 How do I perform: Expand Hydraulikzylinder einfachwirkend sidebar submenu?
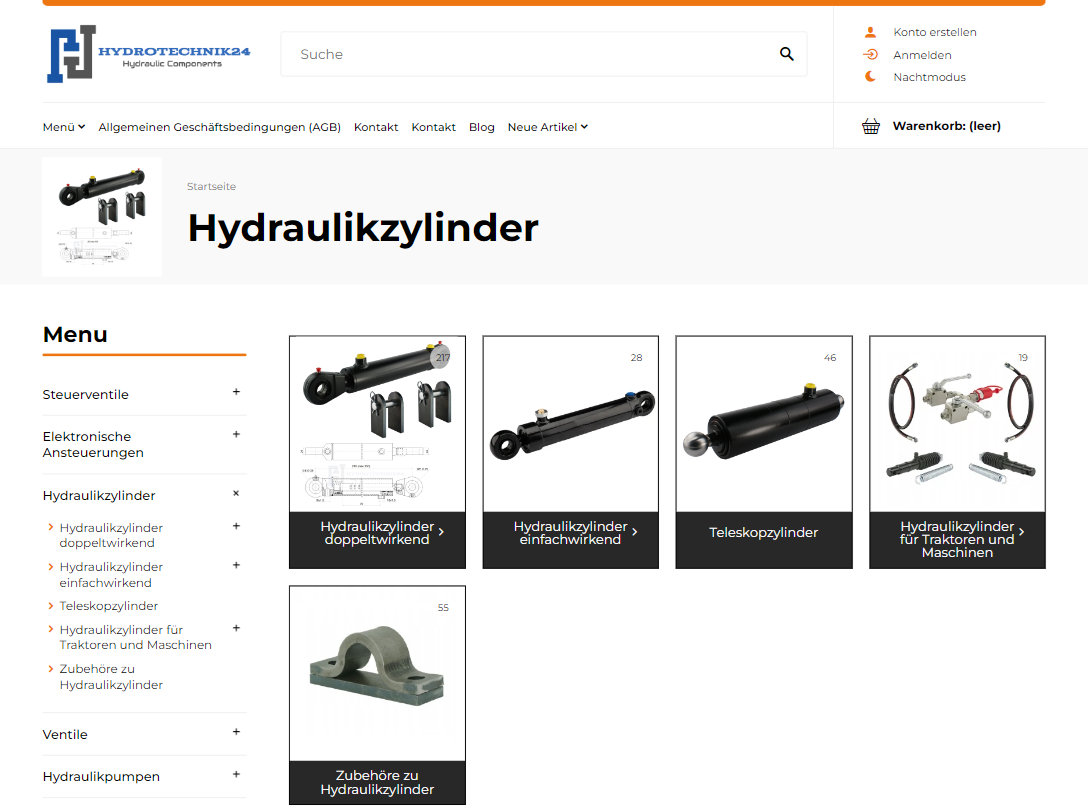click(236, 565)
